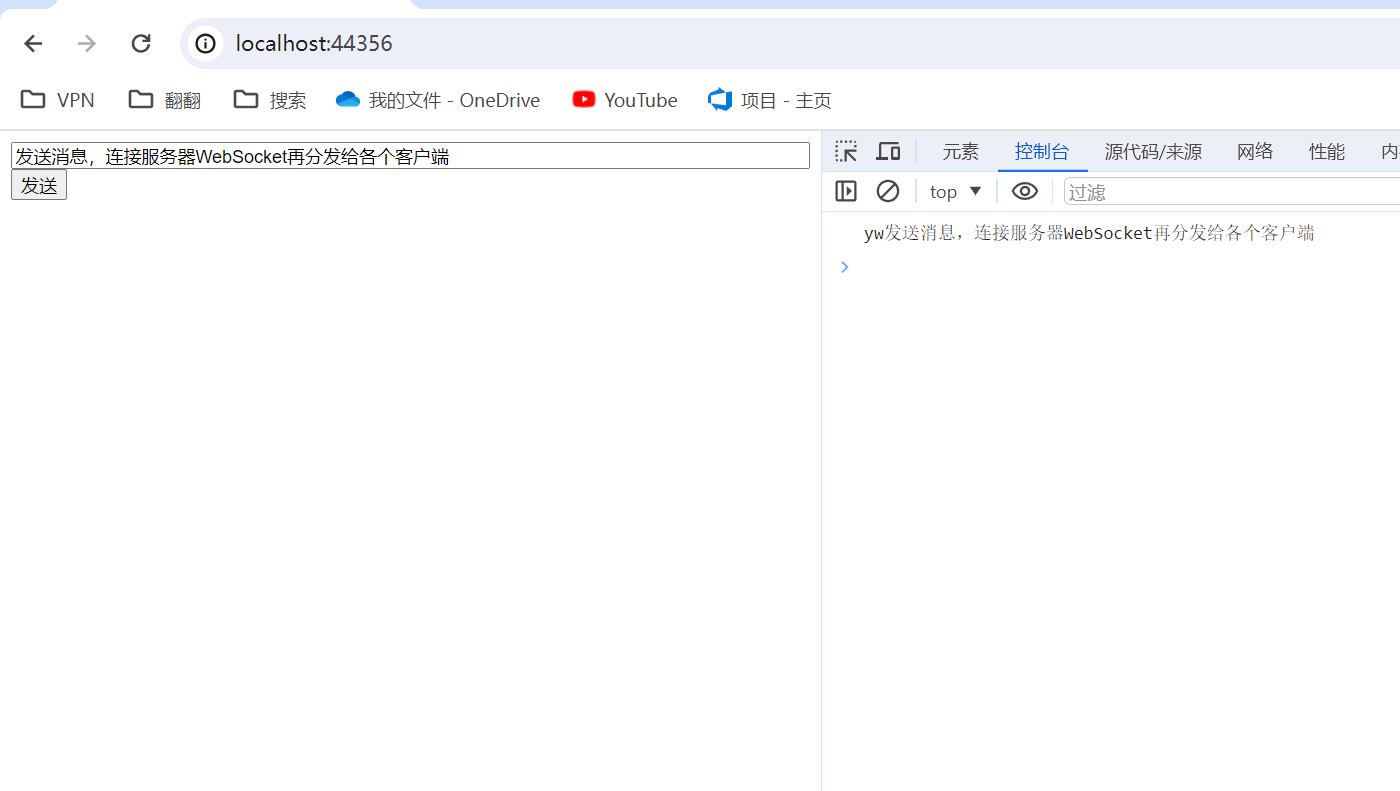Viewport: 1400px width, 791px height.
Task: Activate the DevTools inspect element picker
Action: click(x=846, y=152)
